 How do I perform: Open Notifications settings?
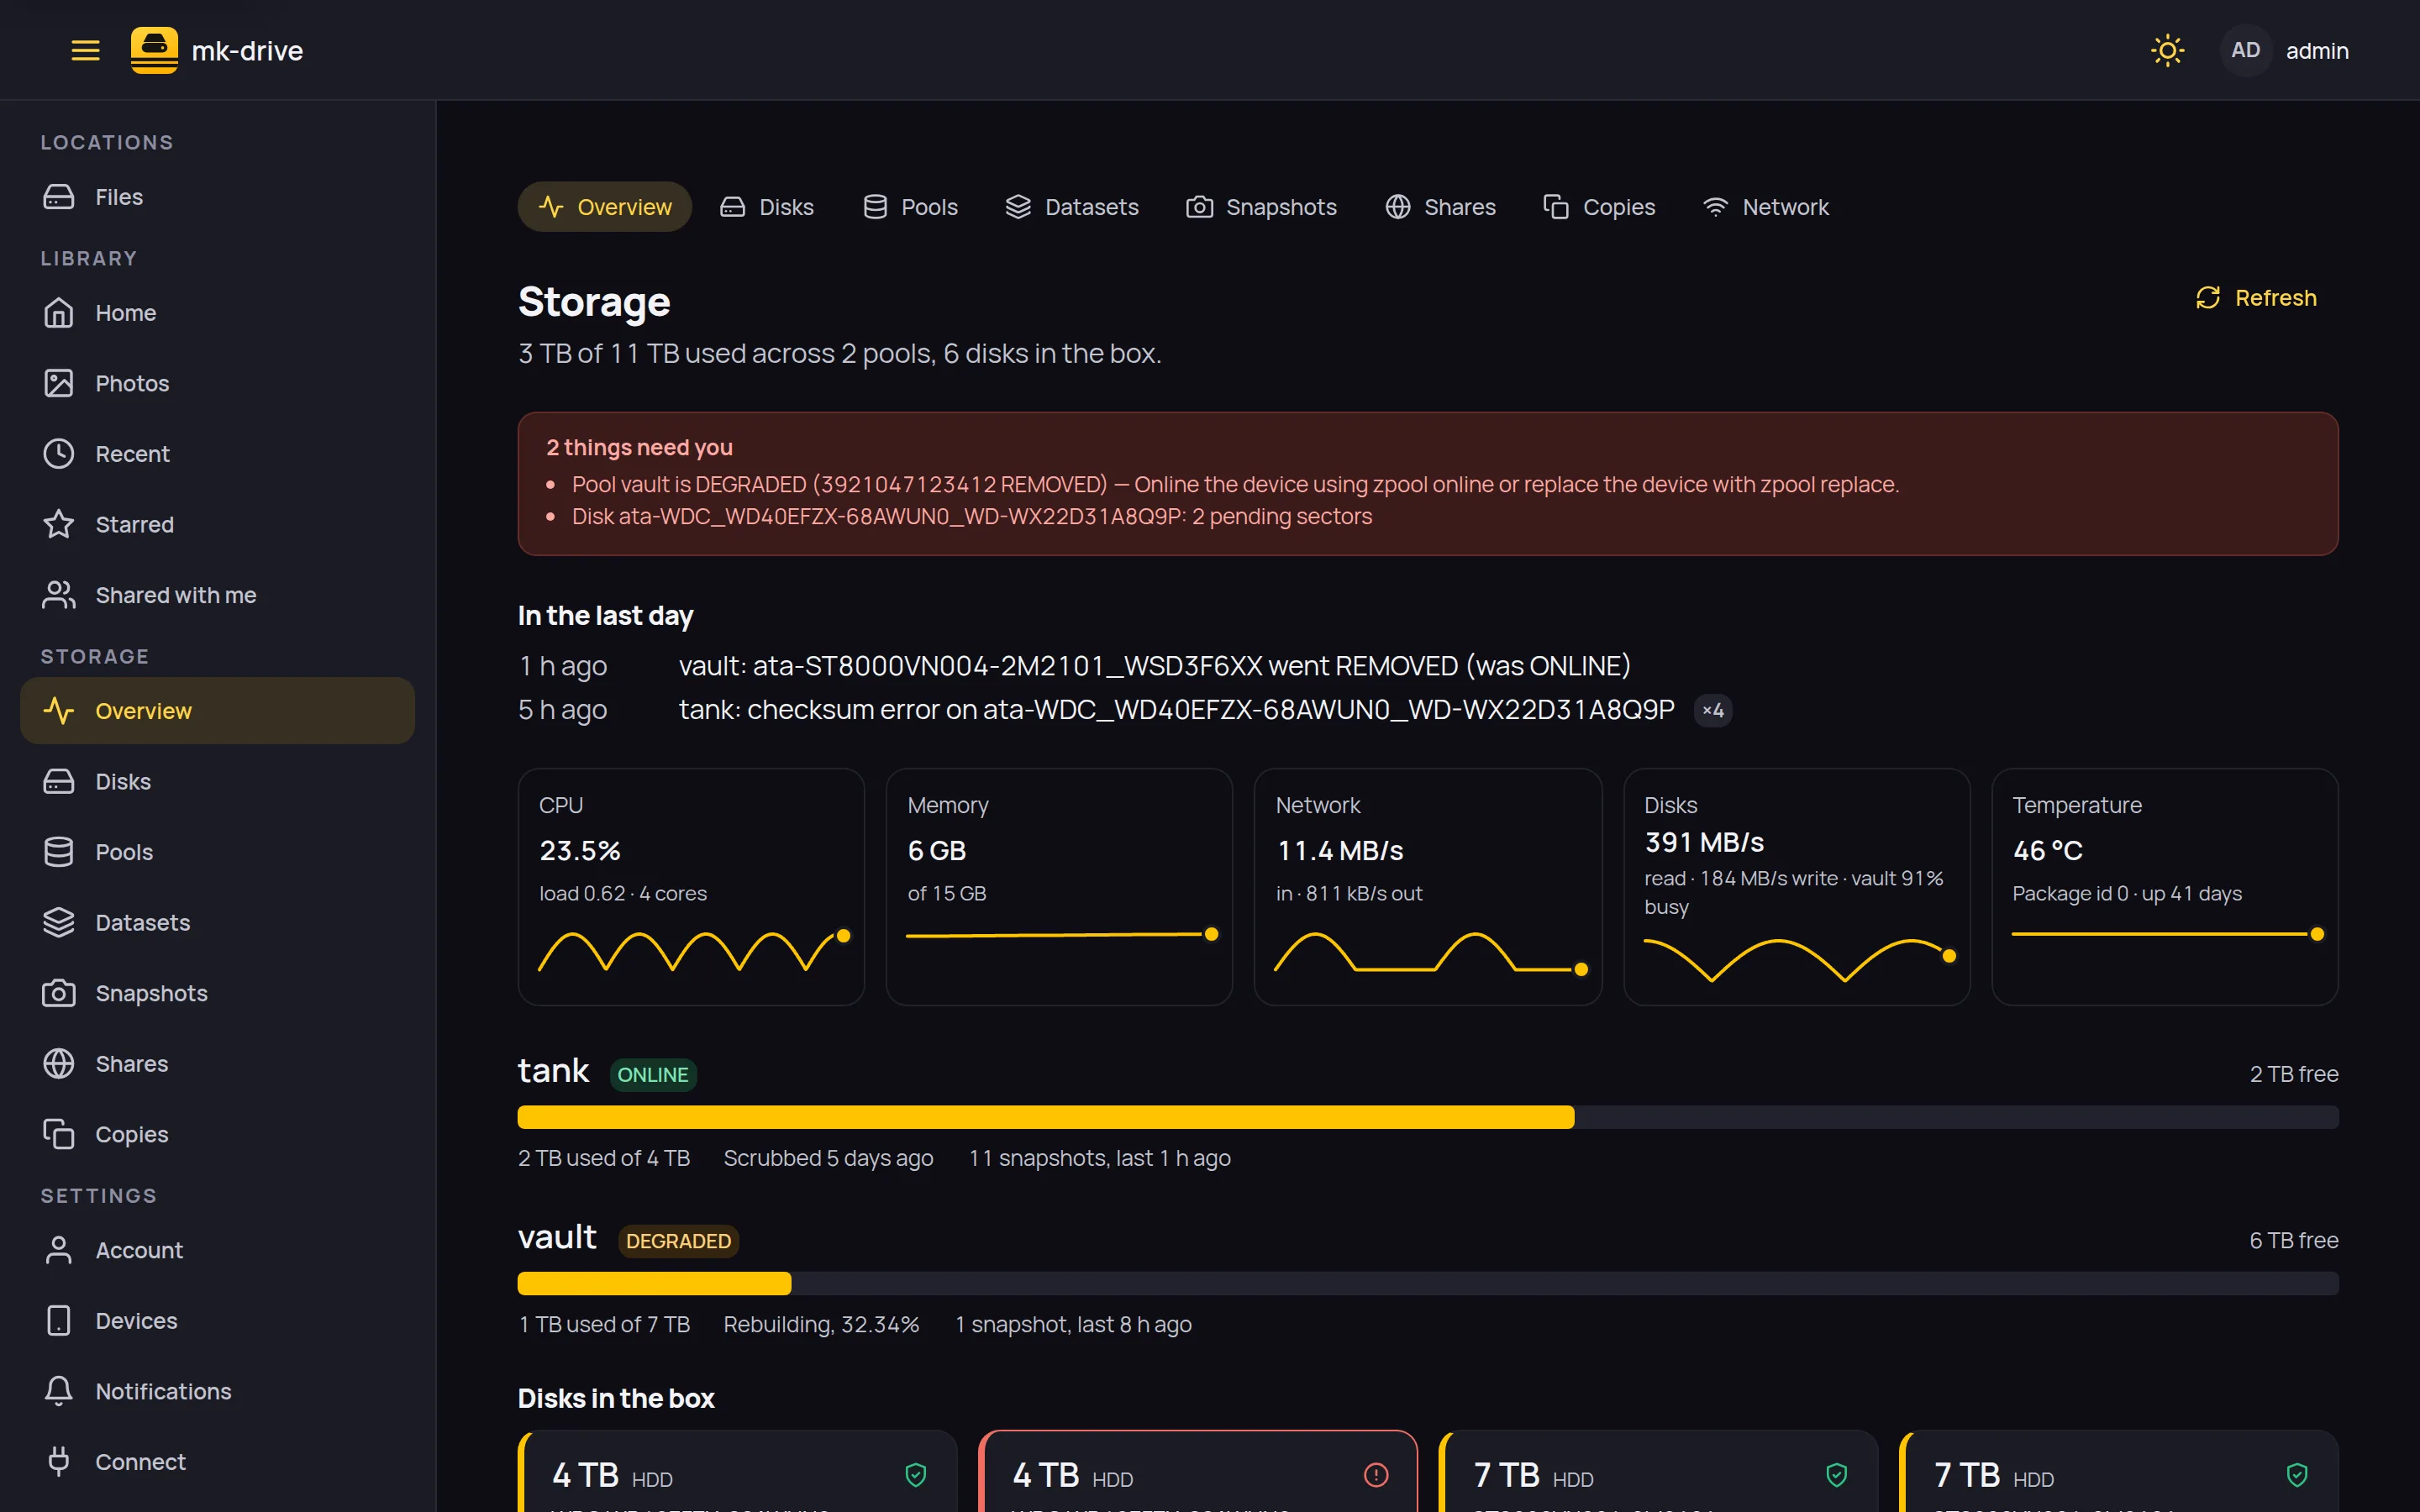217,1391
